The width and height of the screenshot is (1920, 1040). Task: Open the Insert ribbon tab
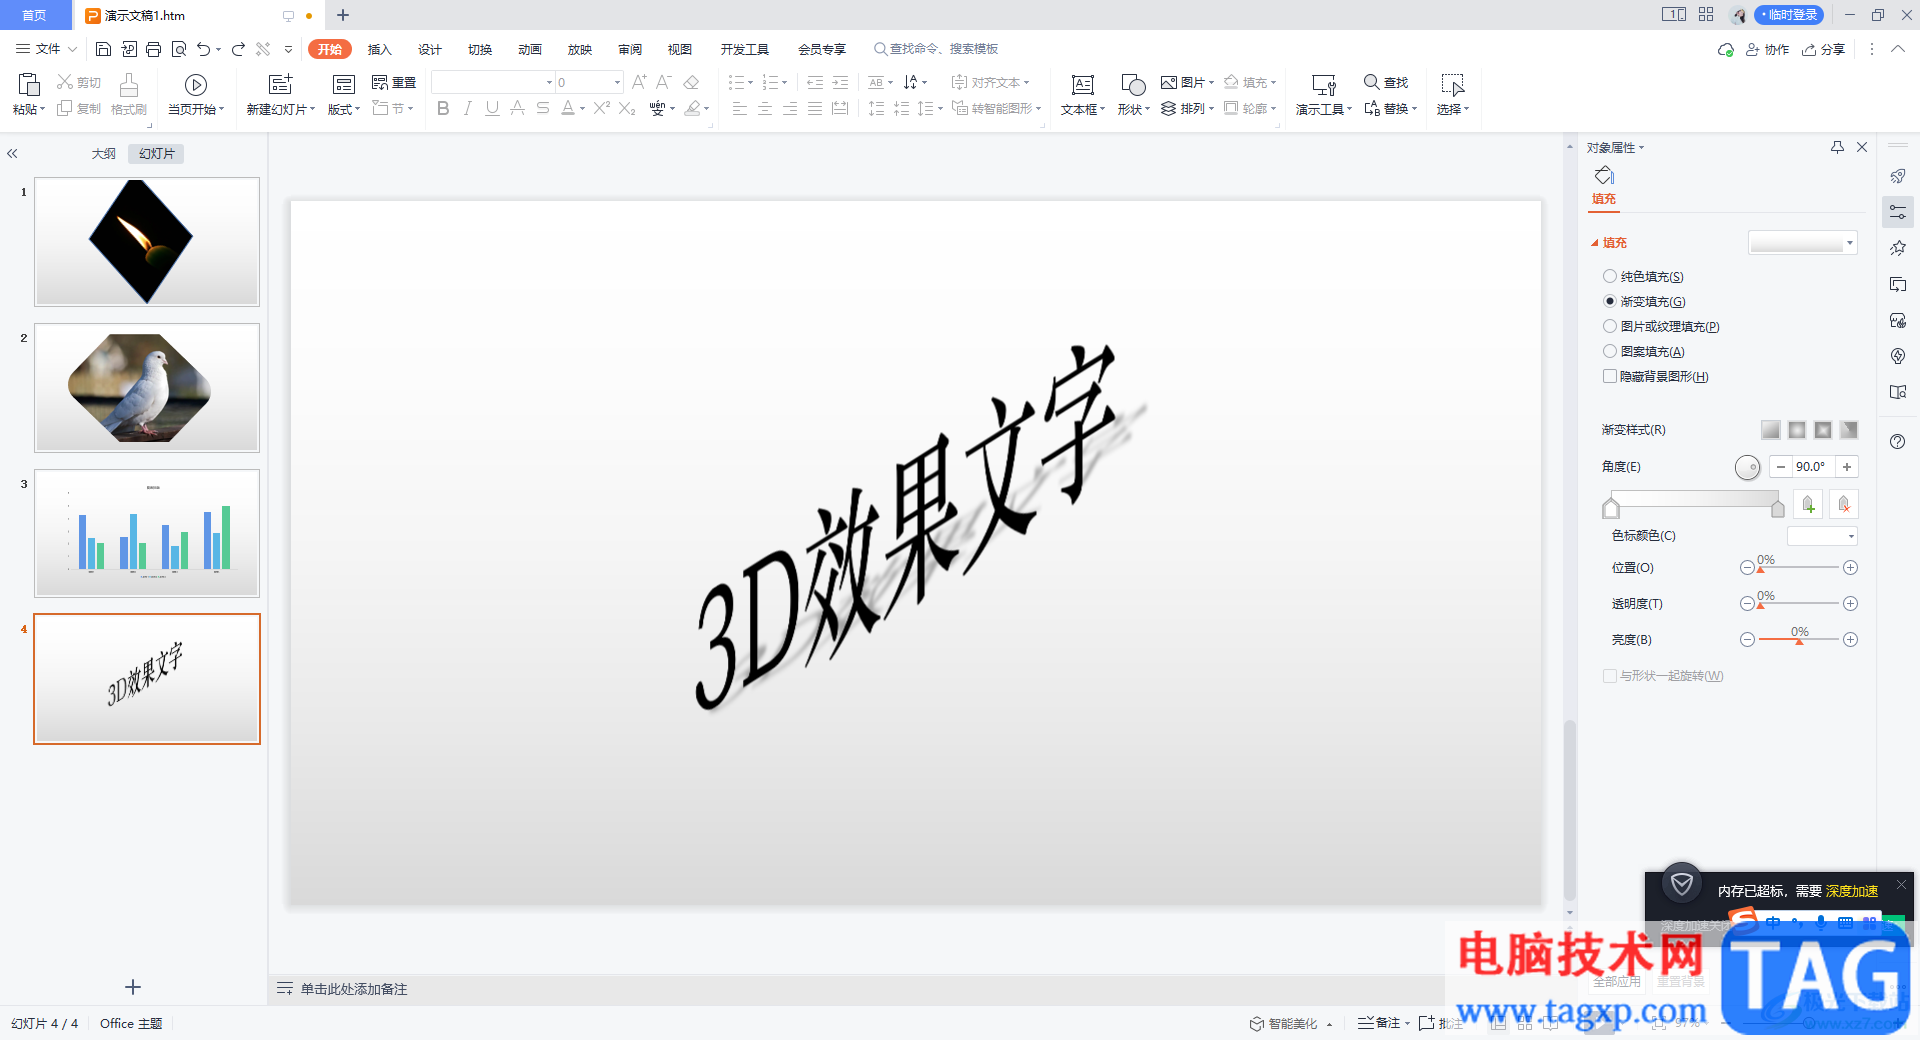[379, 49]
